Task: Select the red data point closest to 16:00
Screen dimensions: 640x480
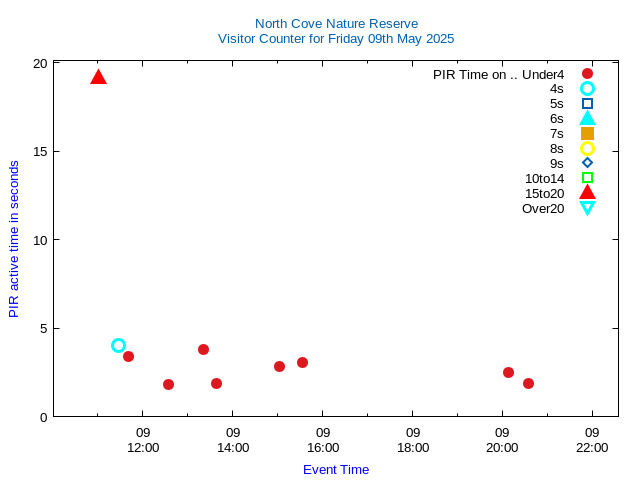Action: coord(302,362)
